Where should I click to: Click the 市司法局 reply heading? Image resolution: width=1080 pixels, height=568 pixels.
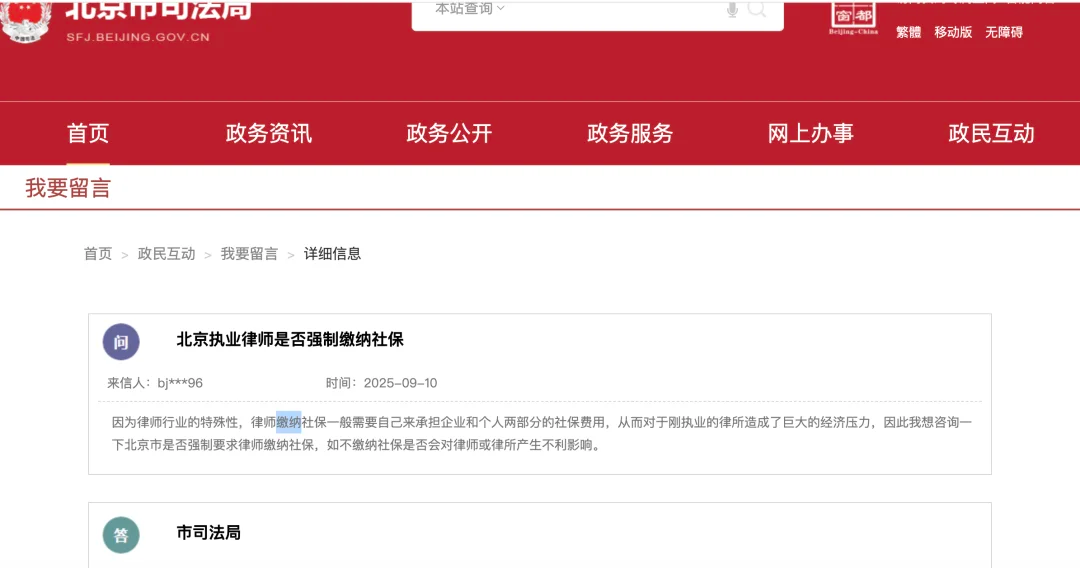209,533
